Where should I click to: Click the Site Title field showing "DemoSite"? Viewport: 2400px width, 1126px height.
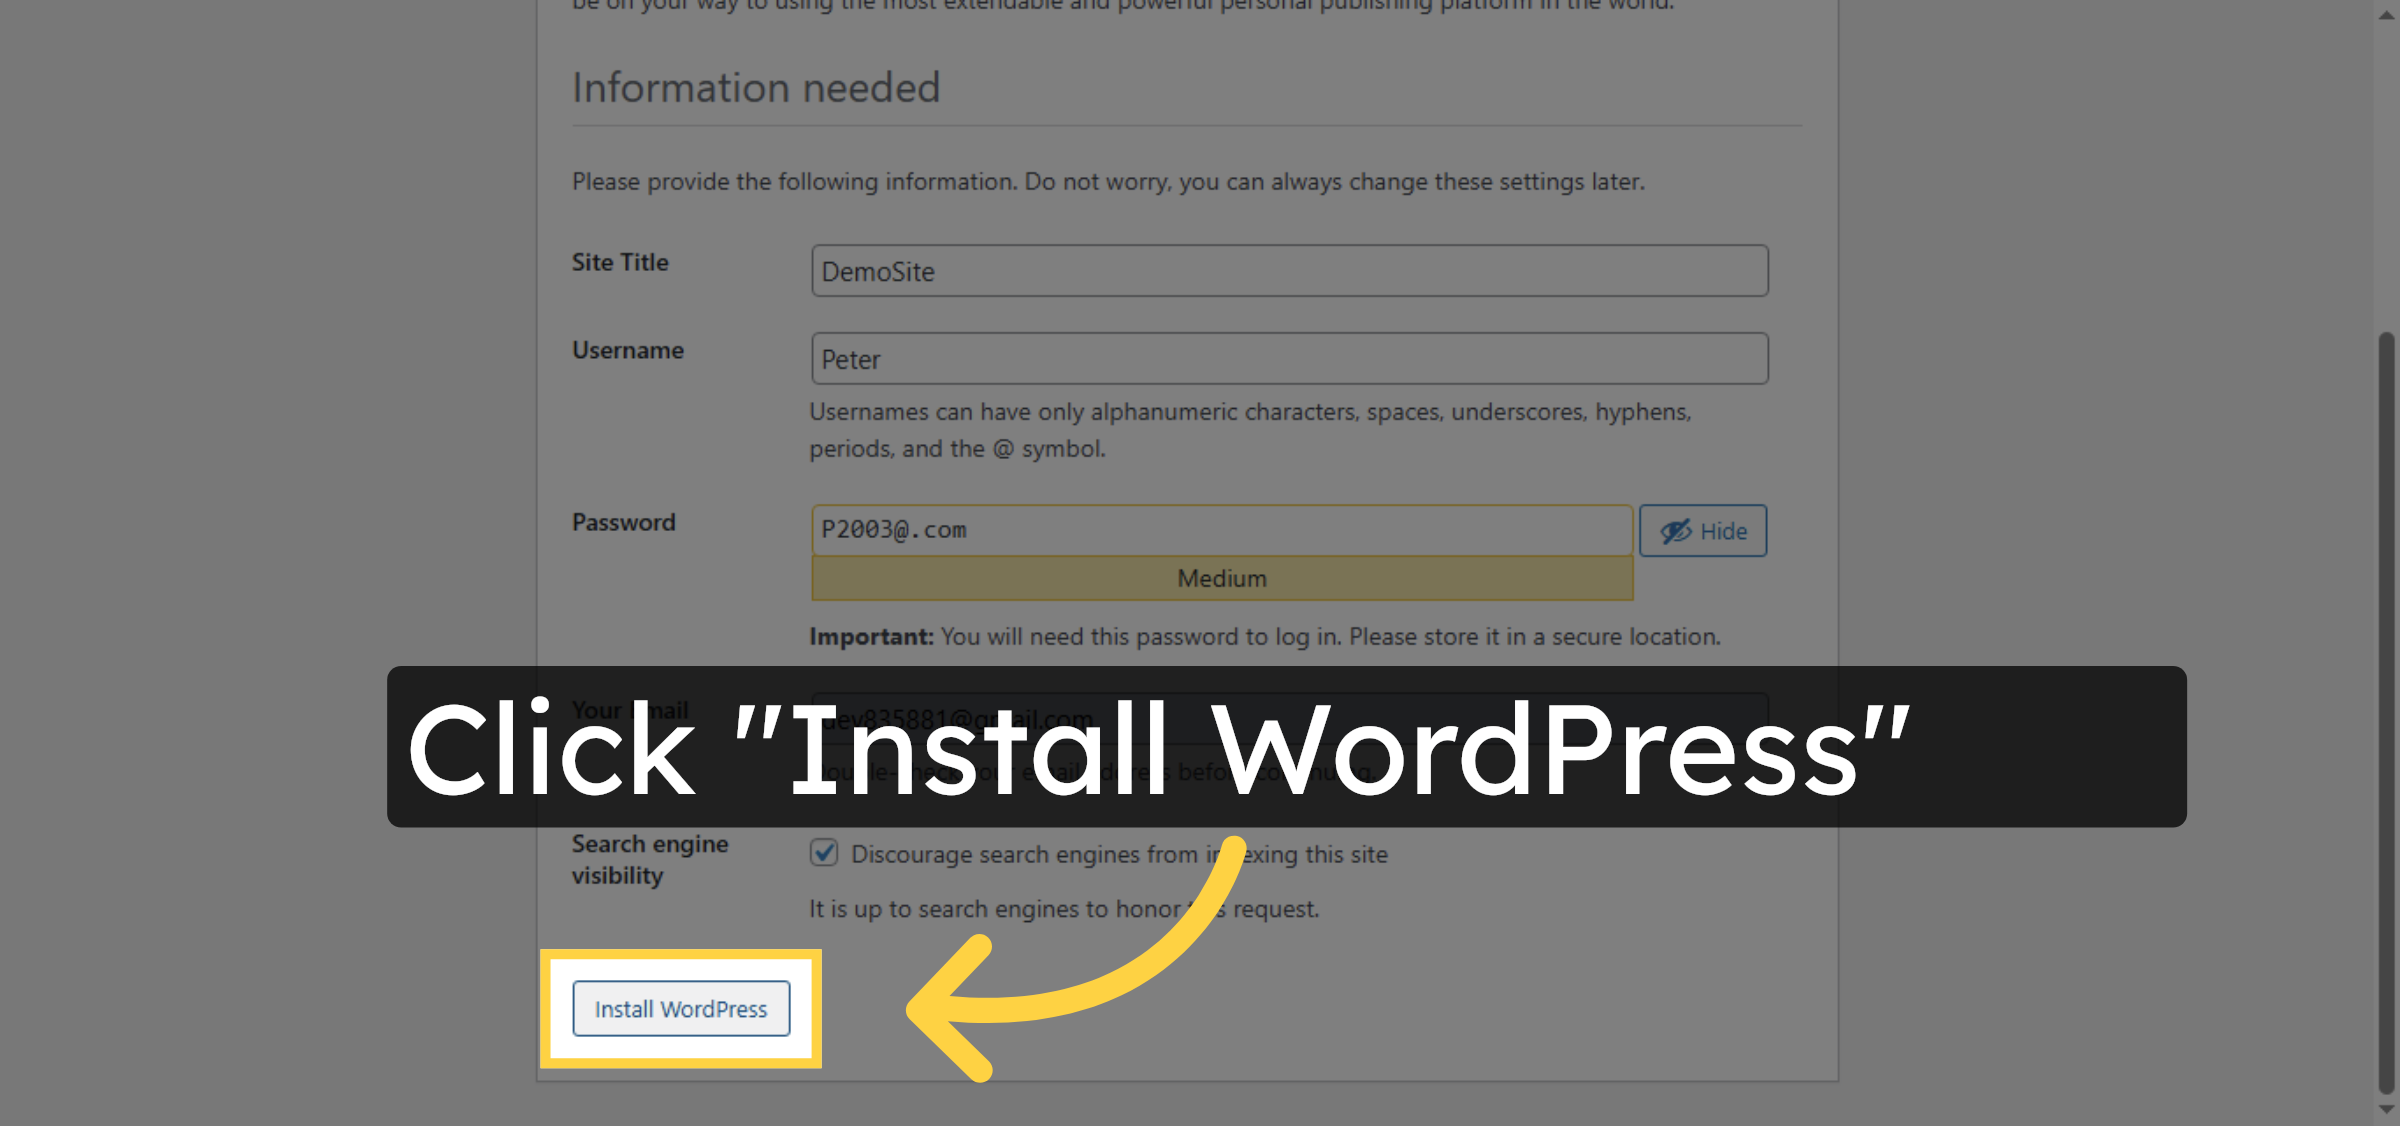[1288, 270]
